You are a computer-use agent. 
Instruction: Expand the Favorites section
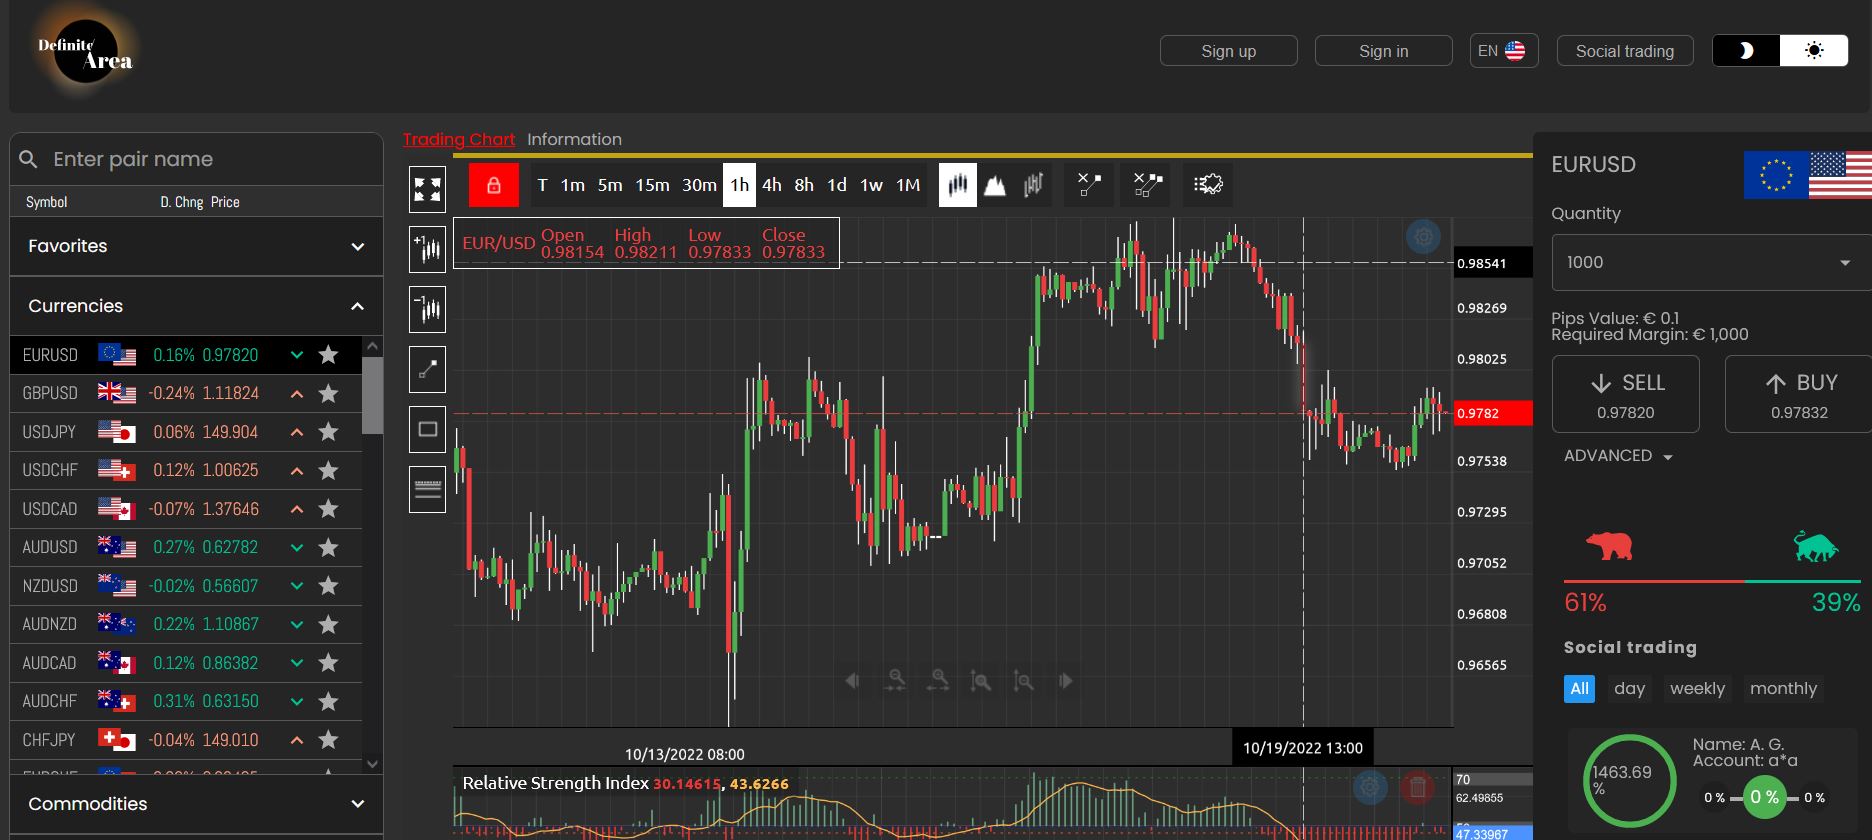(x=196, y=246)
